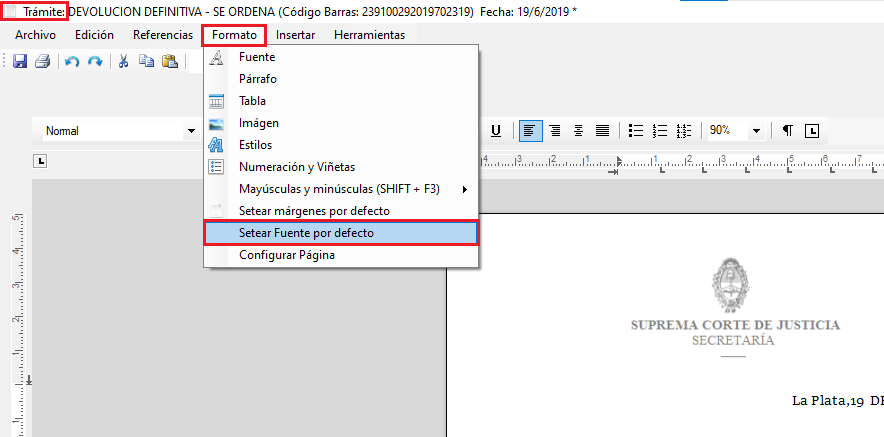884x437 pixels.
Task: Click the tab stop selector left of ruler
Action: pos(40,160)
